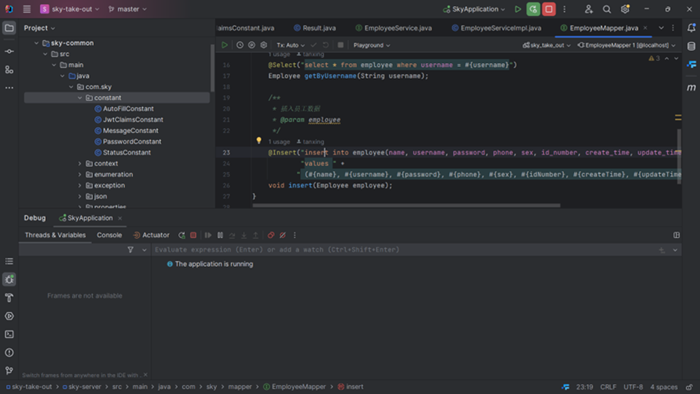Open the Build hammer tool window
Image resolution: width=700 pixels, height=394 pixels.
tap(9, 298)
